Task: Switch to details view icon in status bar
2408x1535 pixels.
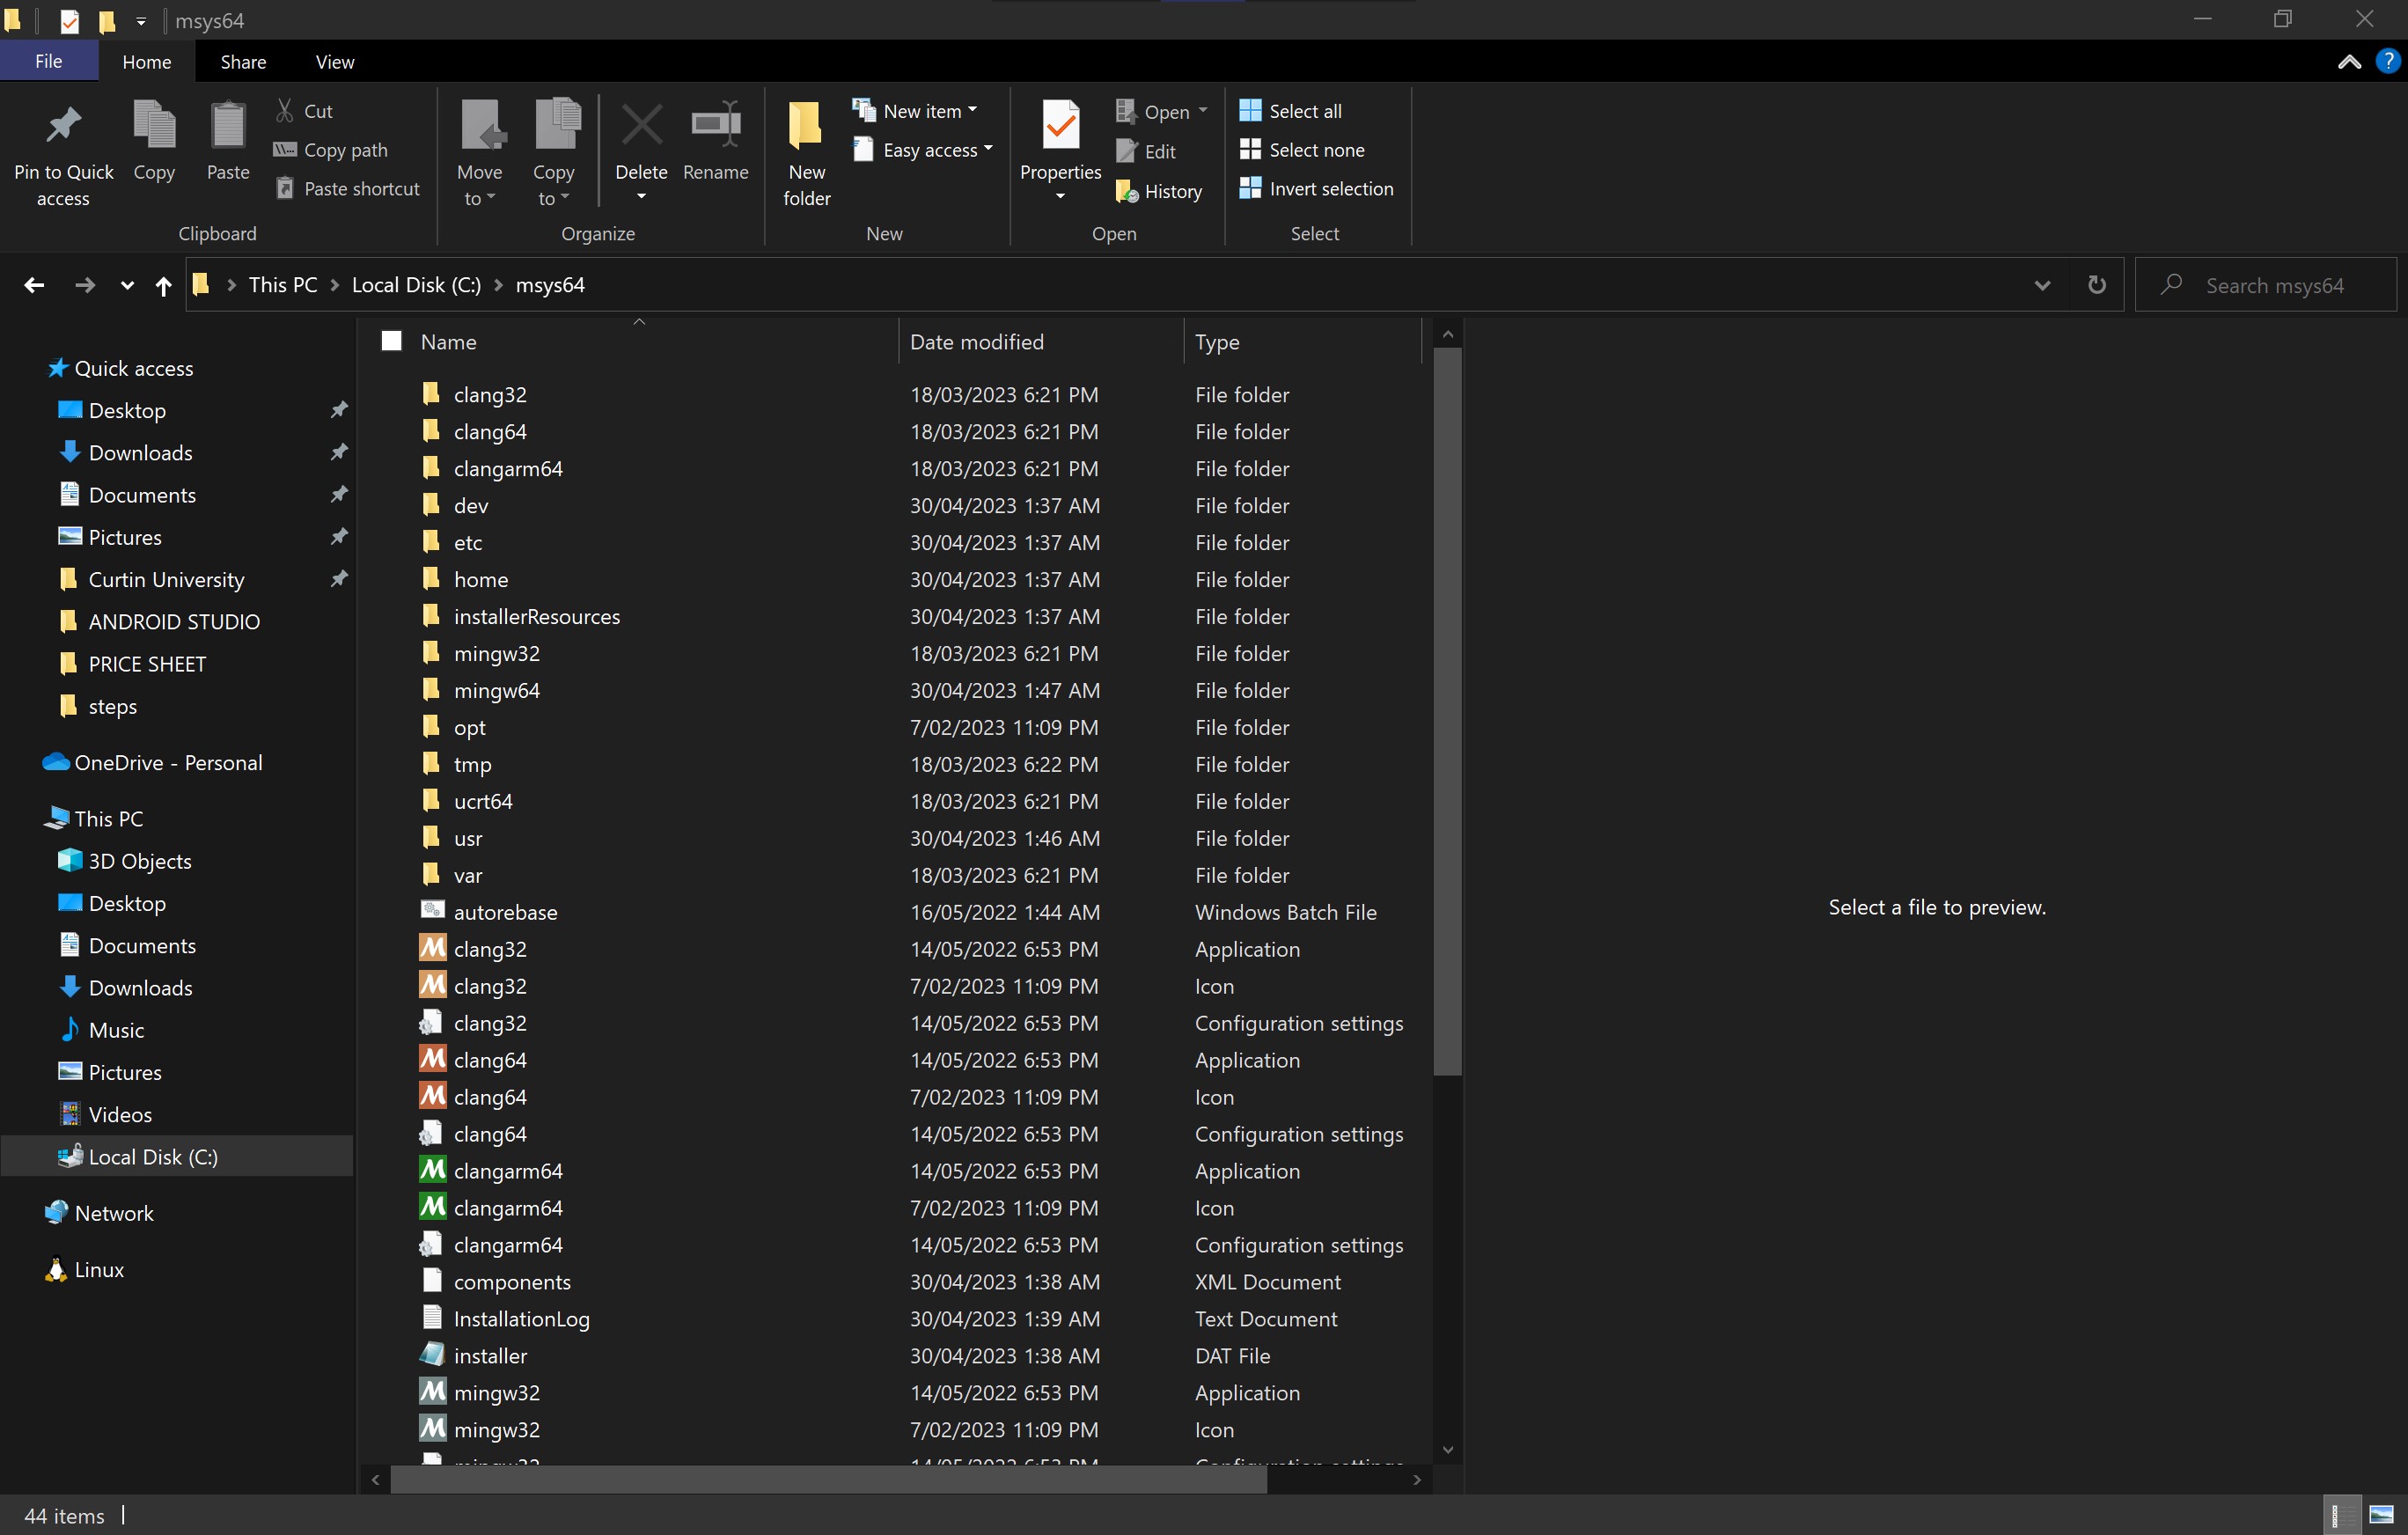Action: coord(2340,1515)
